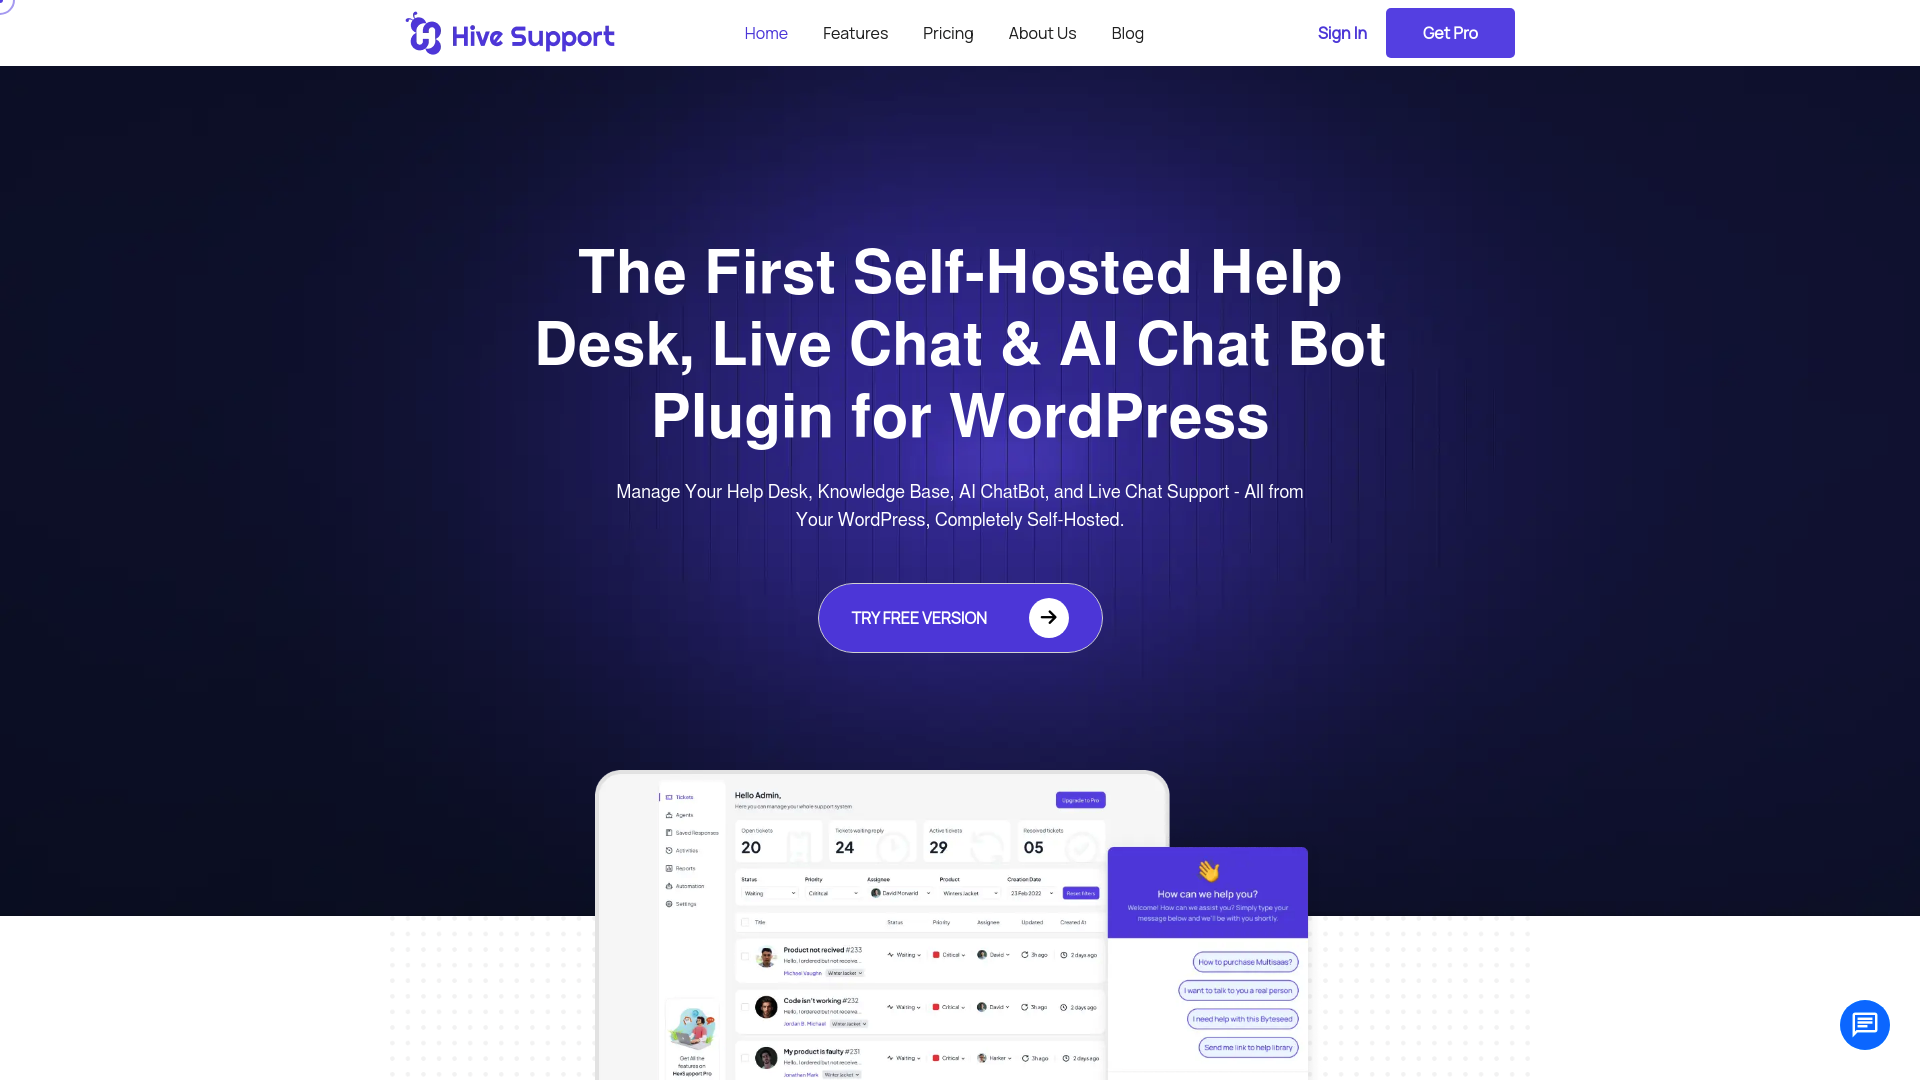
Task: Click the Get Pro button
Action: [x=1449, y=33]
